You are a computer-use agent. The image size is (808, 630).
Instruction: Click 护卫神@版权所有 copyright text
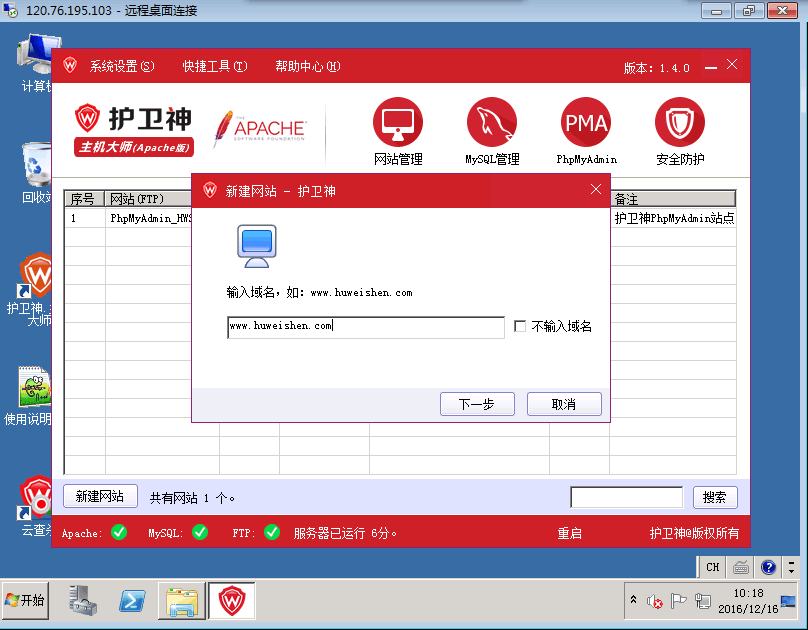[694, 533]
